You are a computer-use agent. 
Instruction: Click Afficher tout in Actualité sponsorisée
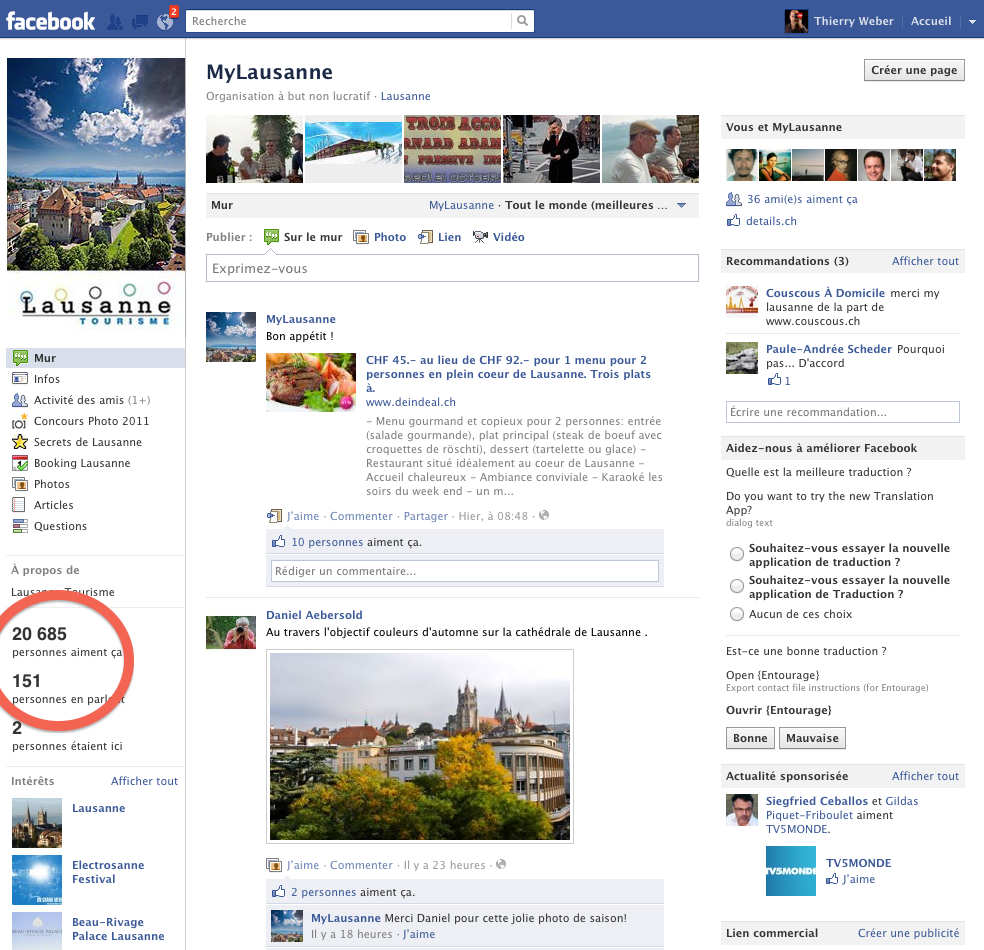[925, 776]
